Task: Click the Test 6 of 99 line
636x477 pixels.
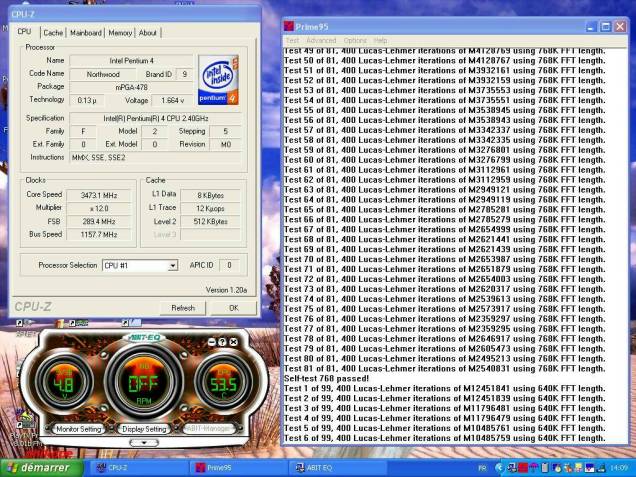Action: (445, 438)
